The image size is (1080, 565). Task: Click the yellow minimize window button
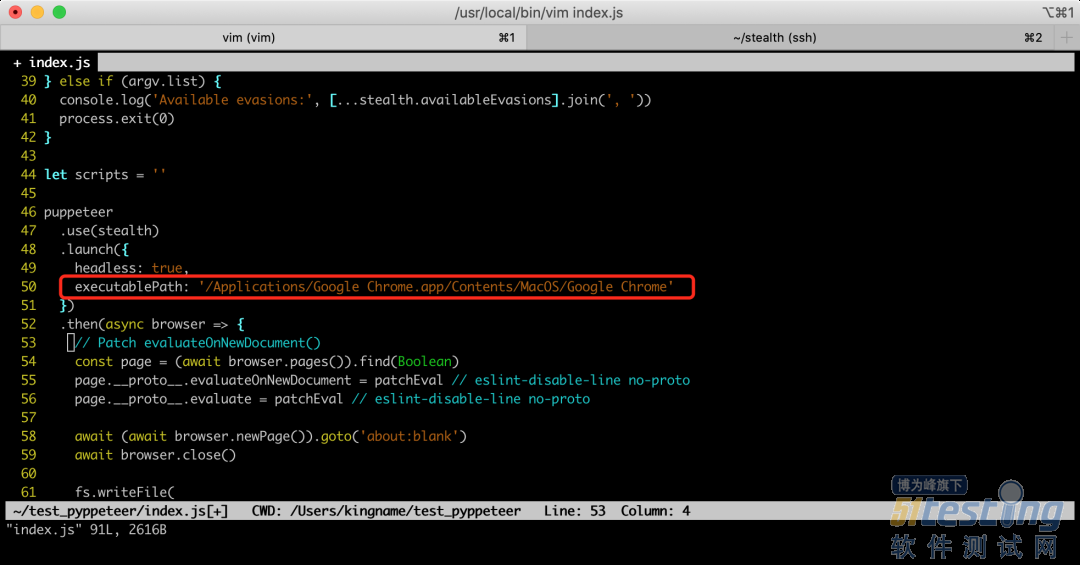37,12
